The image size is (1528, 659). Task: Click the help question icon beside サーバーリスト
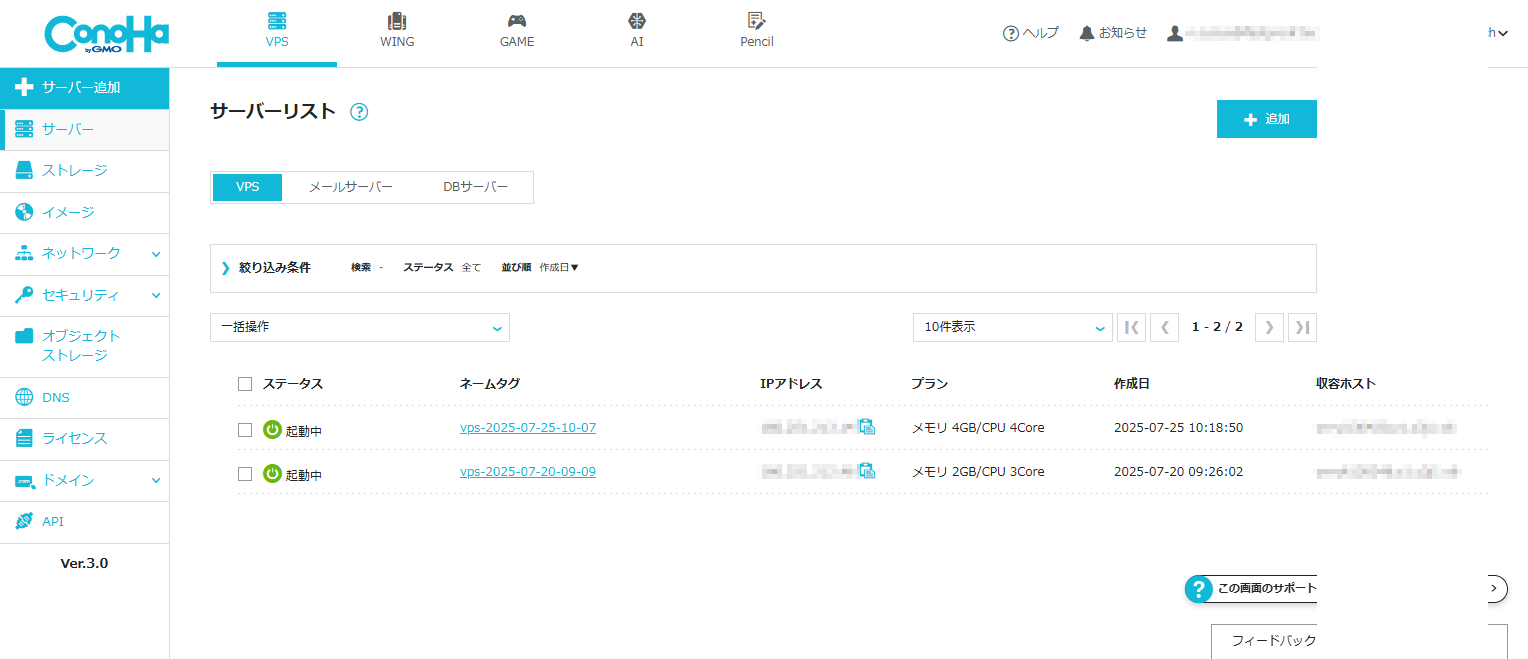[360, 112]
